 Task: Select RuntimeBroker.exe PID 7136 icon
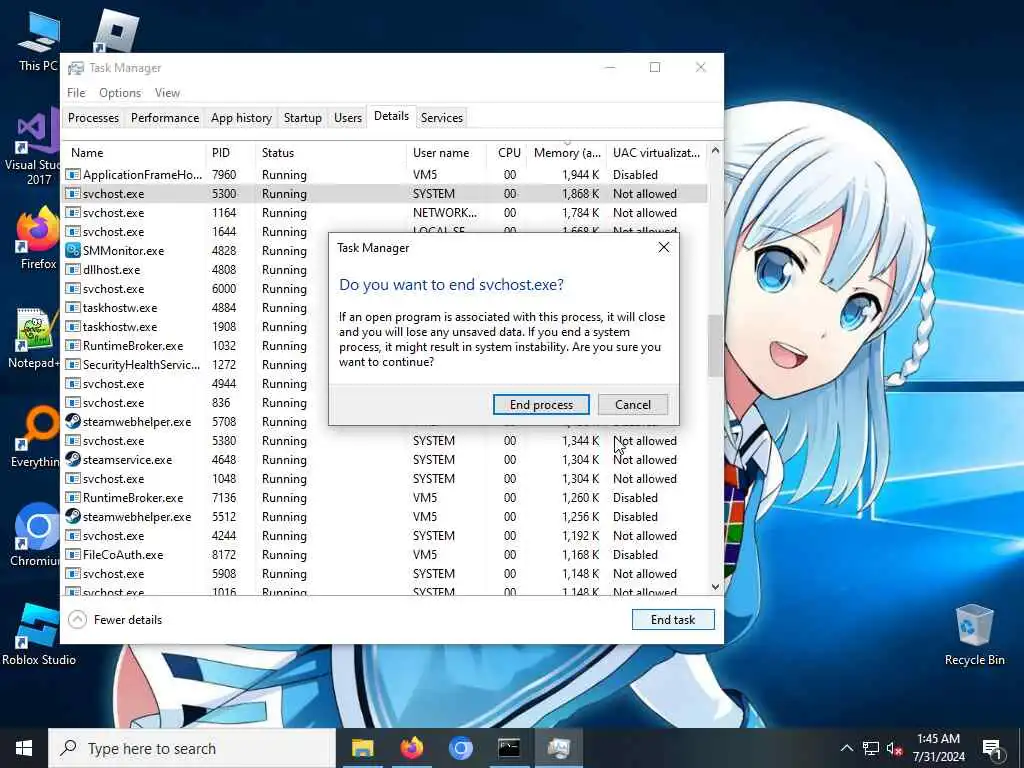click(x=72, y=498)
